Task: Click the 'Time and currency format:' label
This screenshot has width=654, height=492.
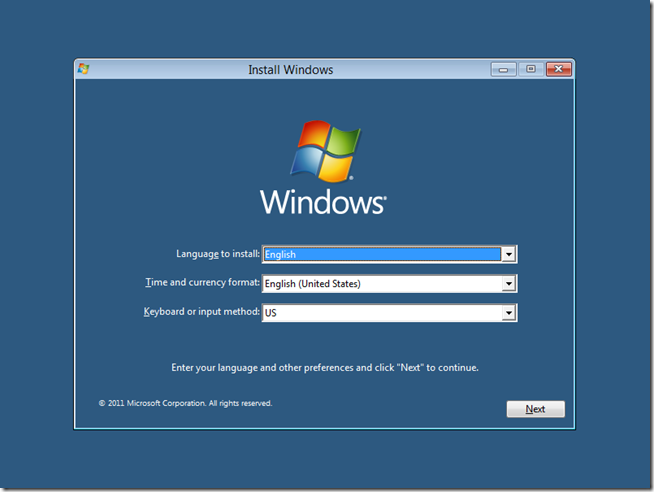Action: pyautogui.click(x=202, y=283)
